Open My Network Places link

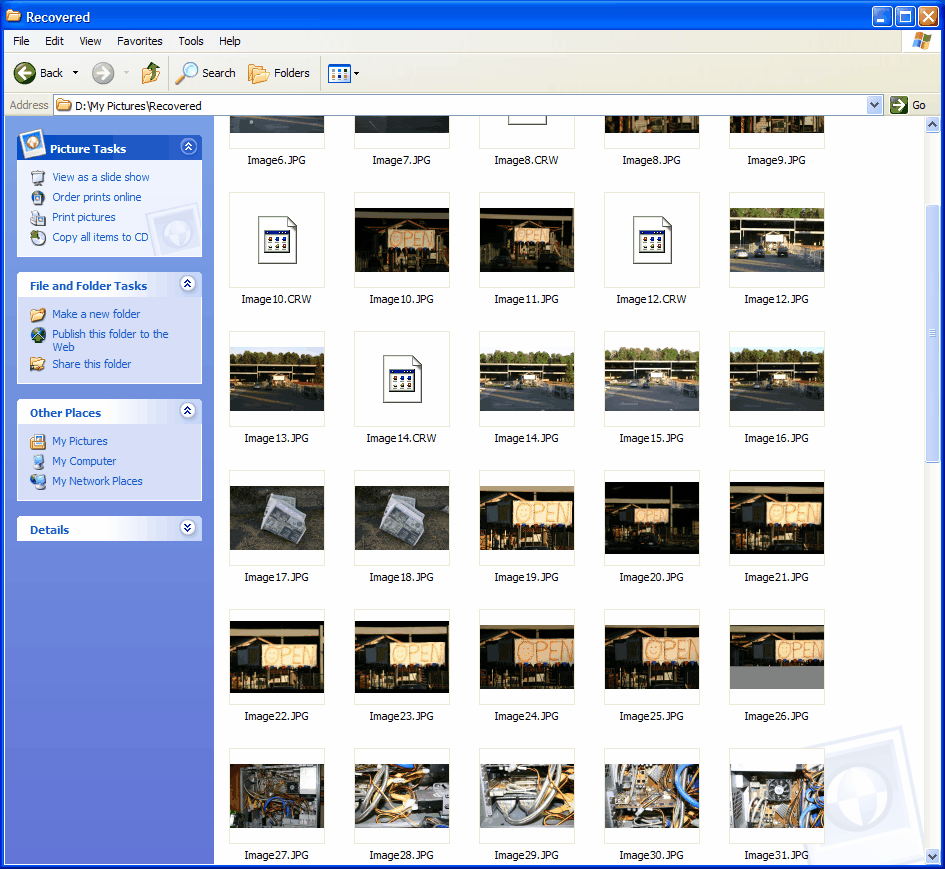tap(97, 481)
